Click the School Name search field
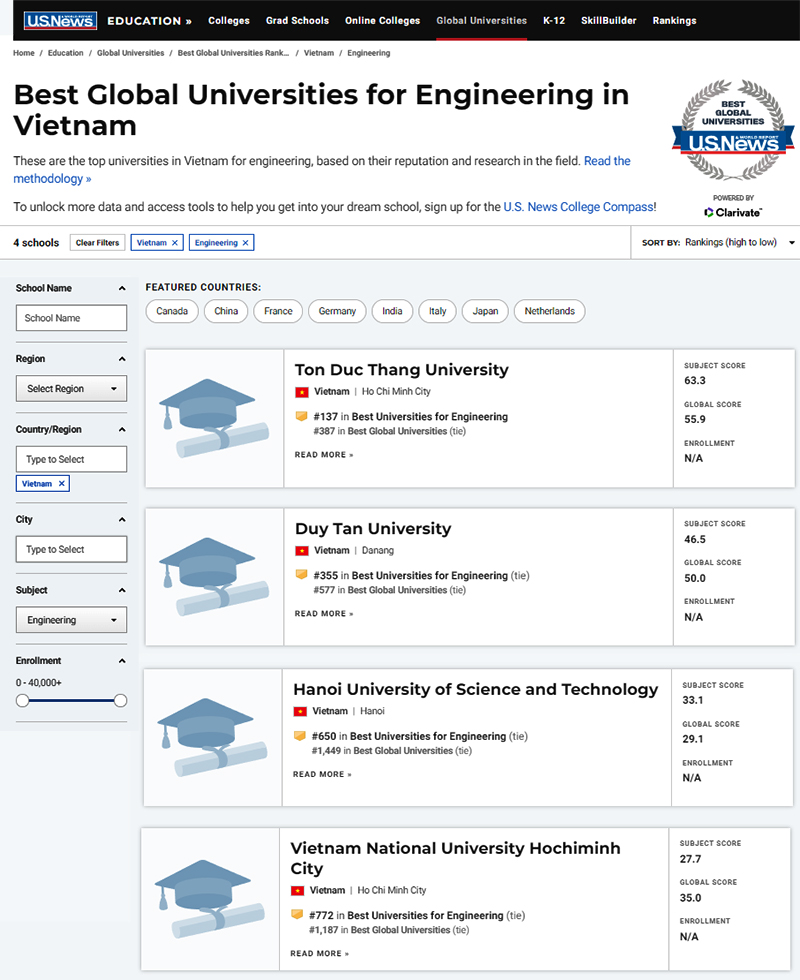Screen dimensions: 800x980 click(71, 317)
